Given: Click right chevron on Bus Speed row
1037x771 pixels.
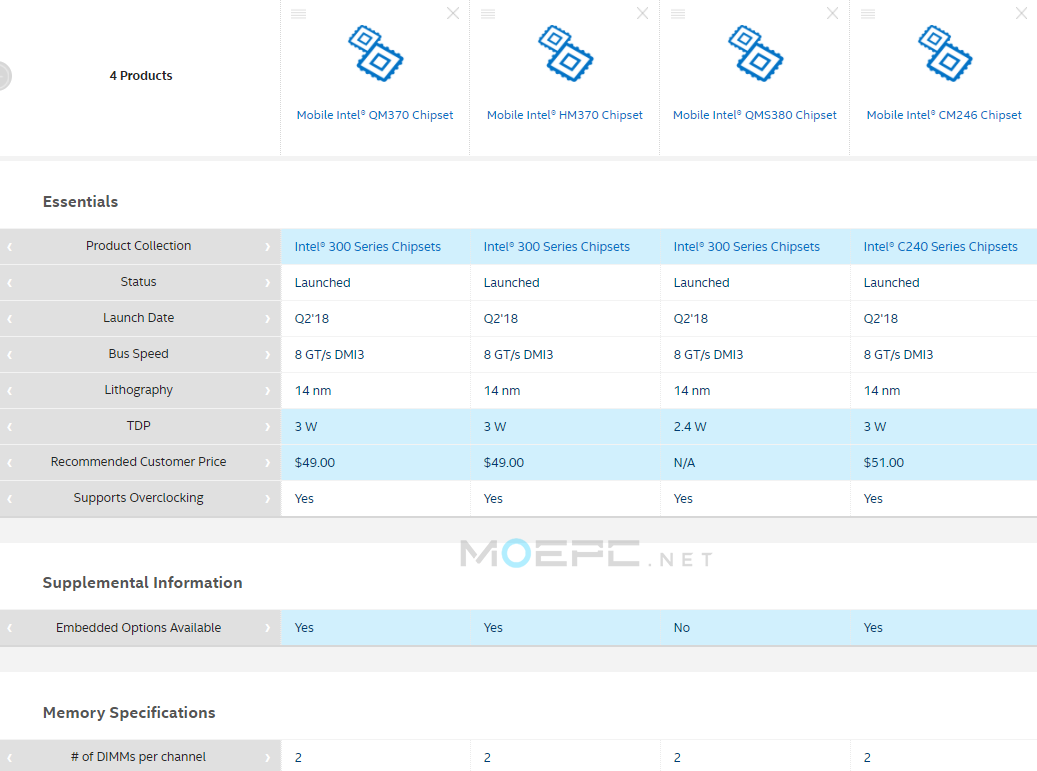Looking at the screenshot, I should (x=267, y=354).
